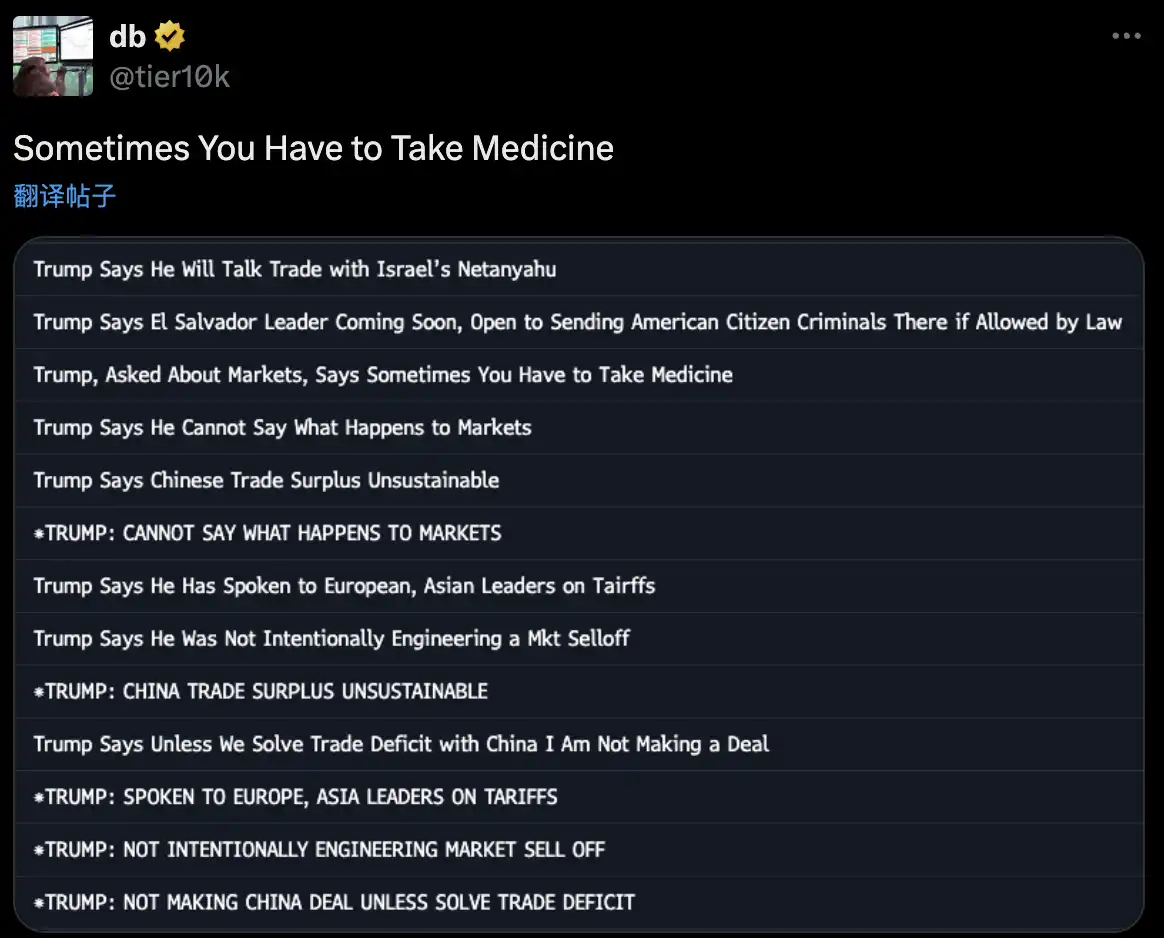Viewport: 1164px width, 938px height.
Task: Click the tweet text "Sometimes You Have to Take Medicine"
Action: coord(313,148)
